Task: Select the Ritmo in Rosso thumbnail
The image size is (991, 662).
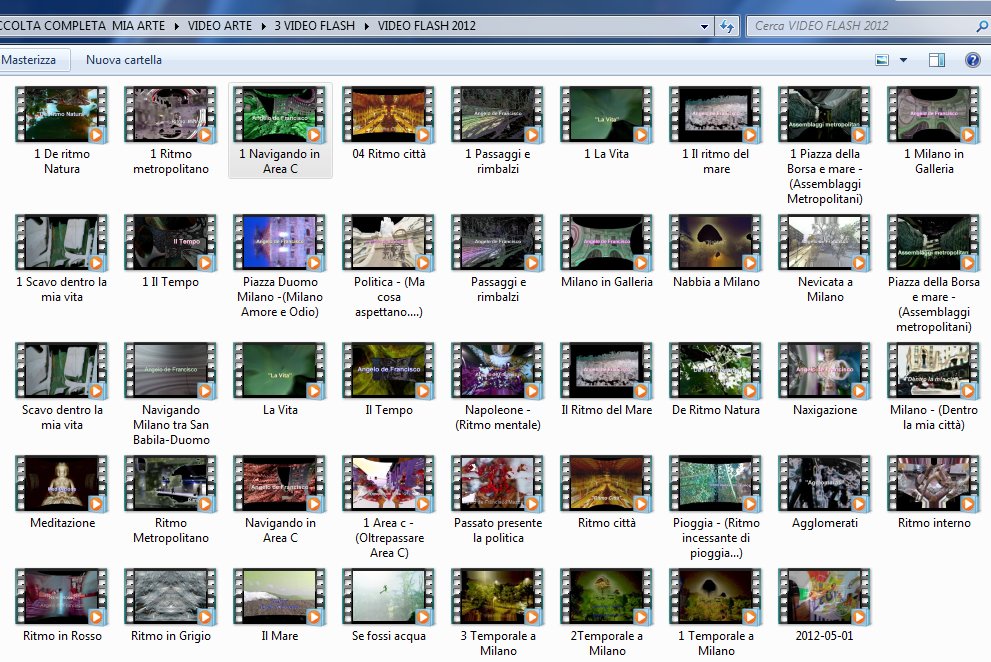Action: coord(62,597)
